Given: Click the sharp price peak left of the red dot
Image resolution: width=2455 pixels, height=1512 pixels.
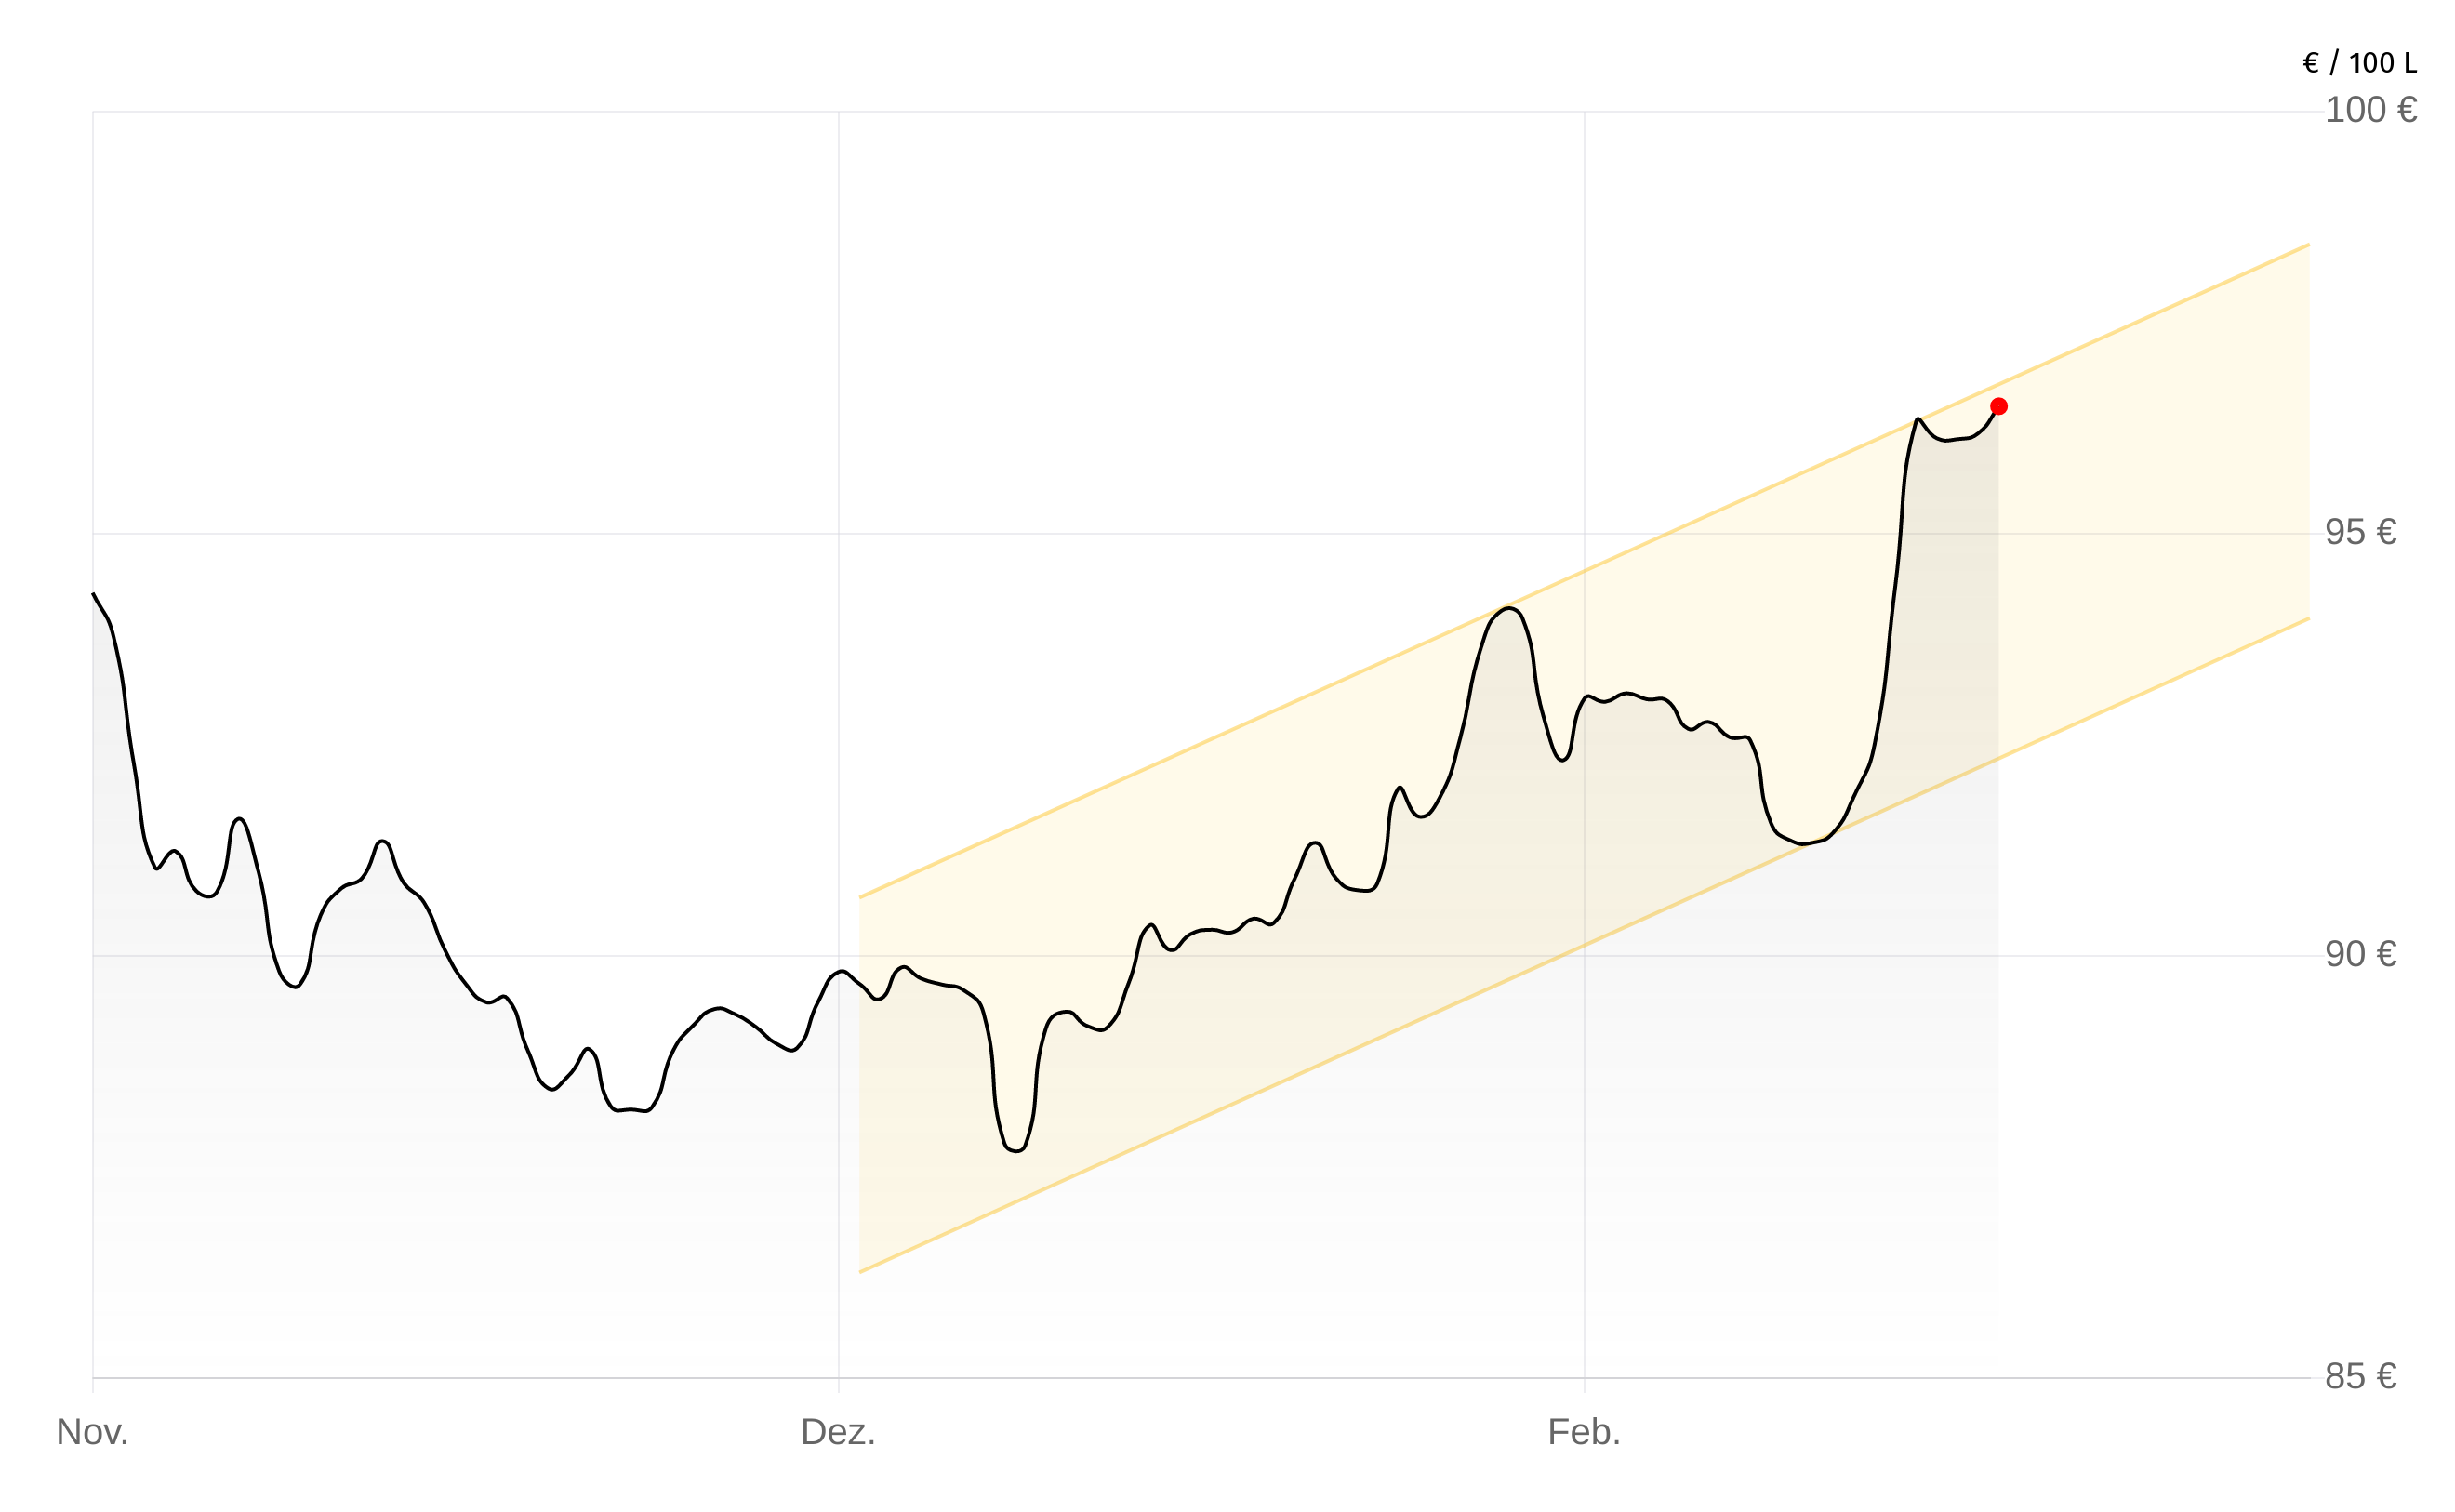Looking at the screenshot, I should (x=1917, y=419).
